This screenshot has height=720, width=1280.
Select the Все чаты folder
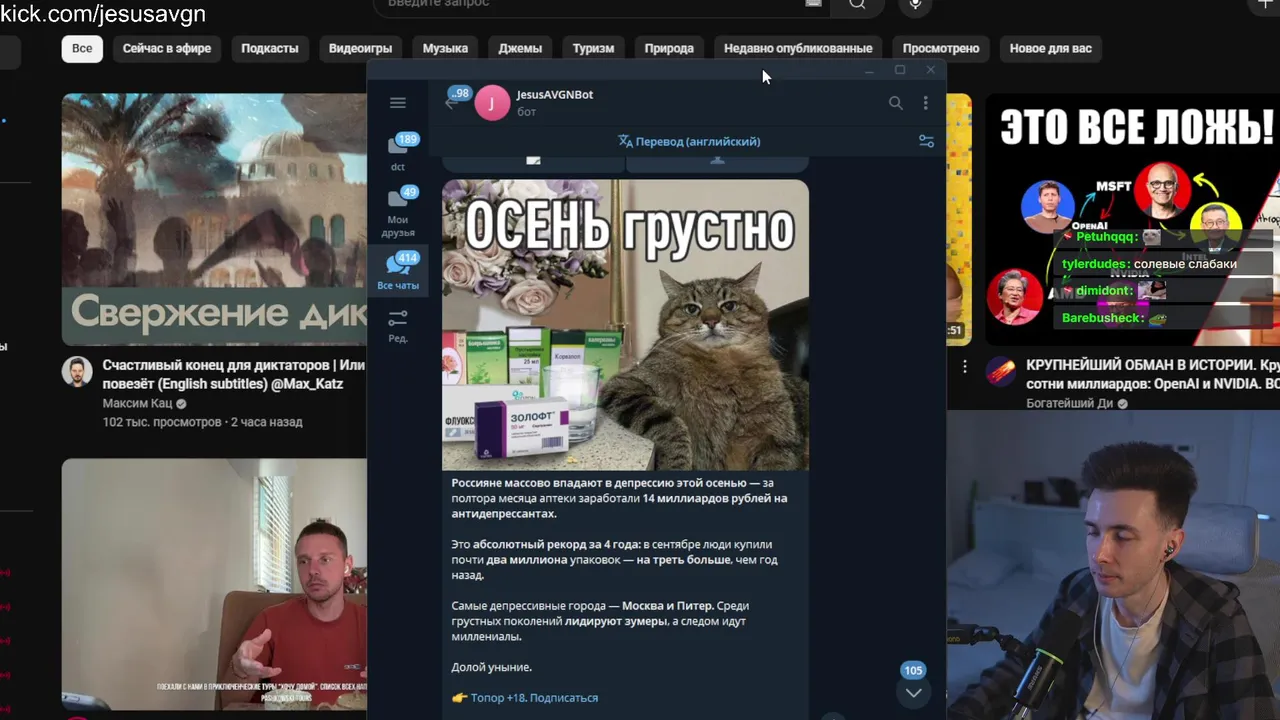click(x=398, y=271)
